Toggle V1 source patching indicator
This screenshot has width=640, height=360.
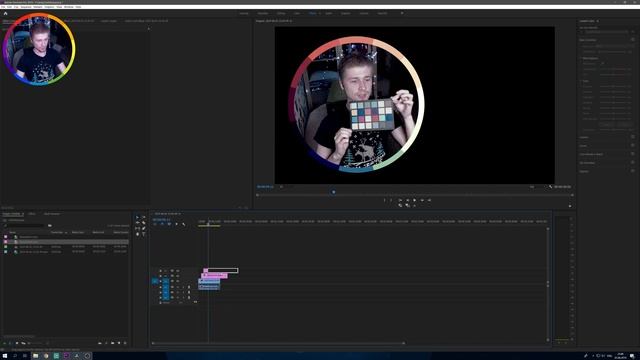coord(155,281)
